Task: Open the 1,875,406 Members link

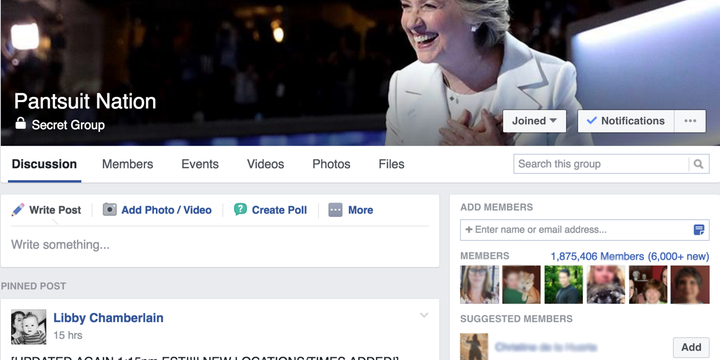Action: [597, 256]
